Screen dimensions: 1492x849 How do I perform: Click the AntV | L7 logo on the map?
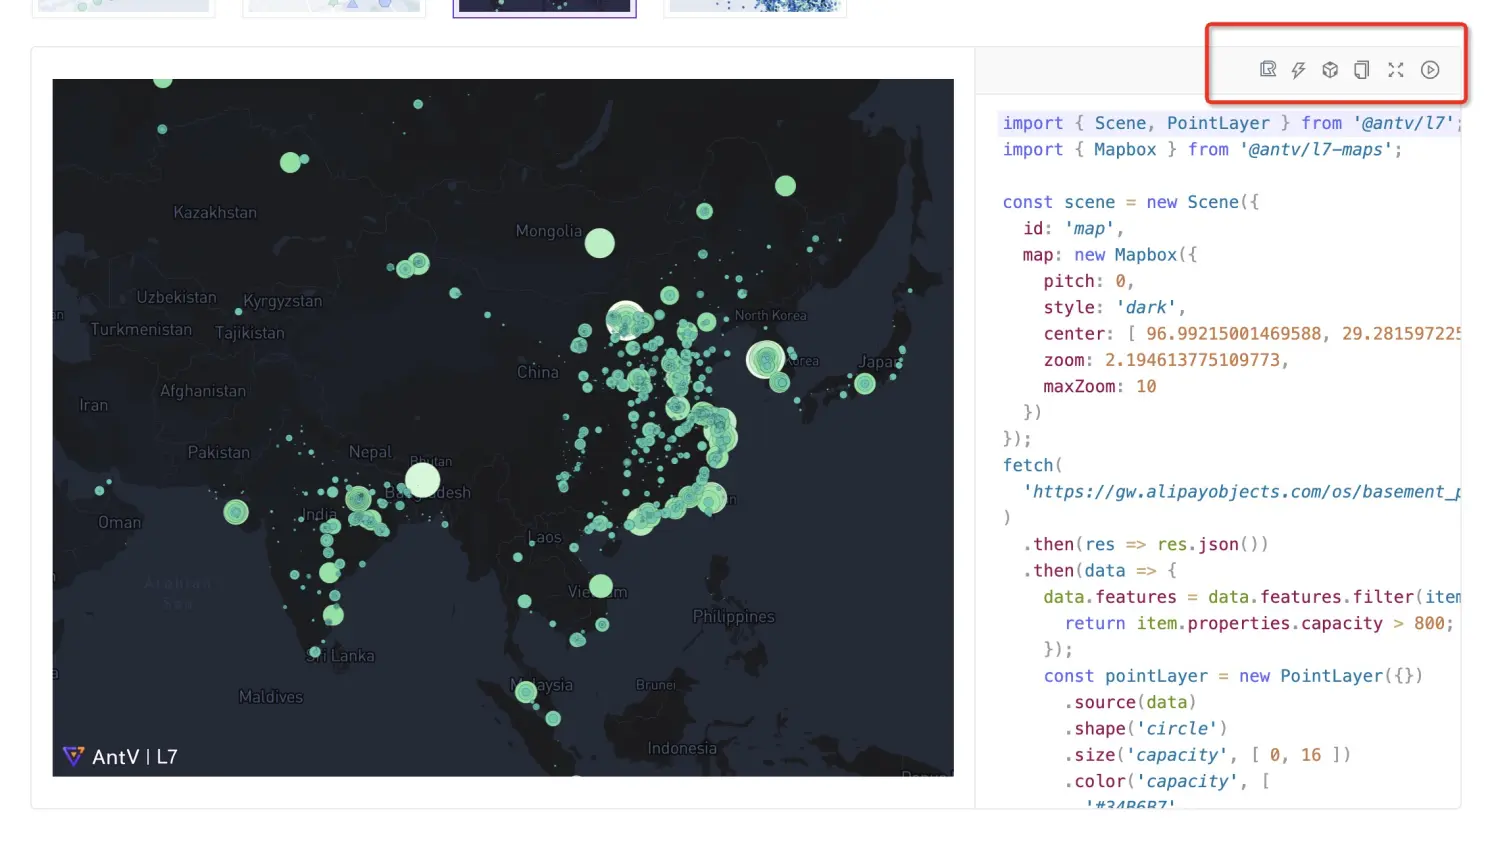click(120, 756)
